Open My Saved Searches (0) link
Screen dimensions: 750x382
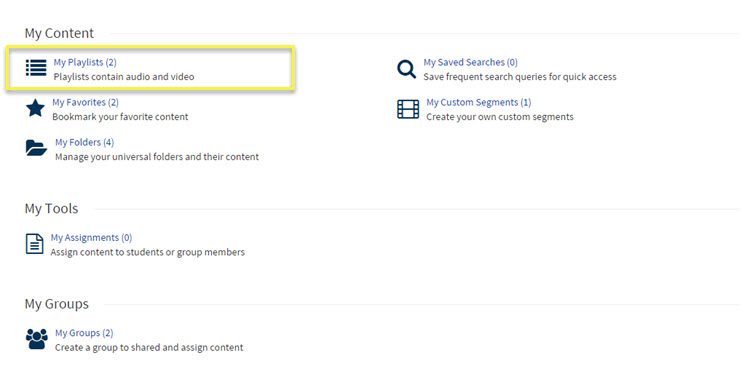point(470,62)
